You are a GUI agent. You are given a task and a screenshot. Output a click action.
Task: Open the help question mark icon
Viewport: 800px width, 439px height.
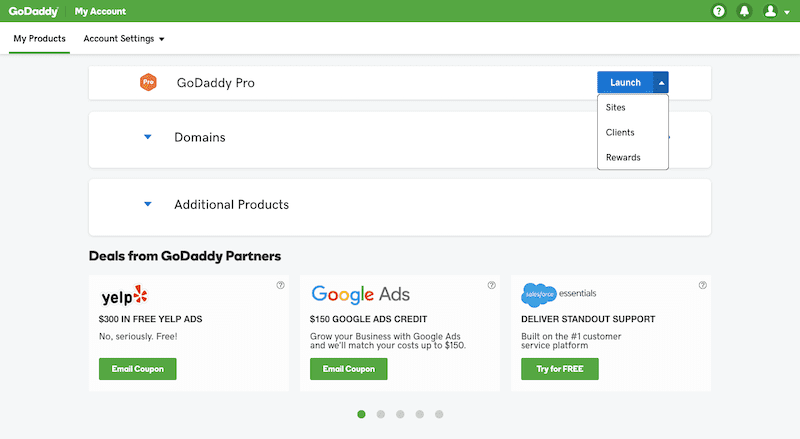tap(718, 11)
